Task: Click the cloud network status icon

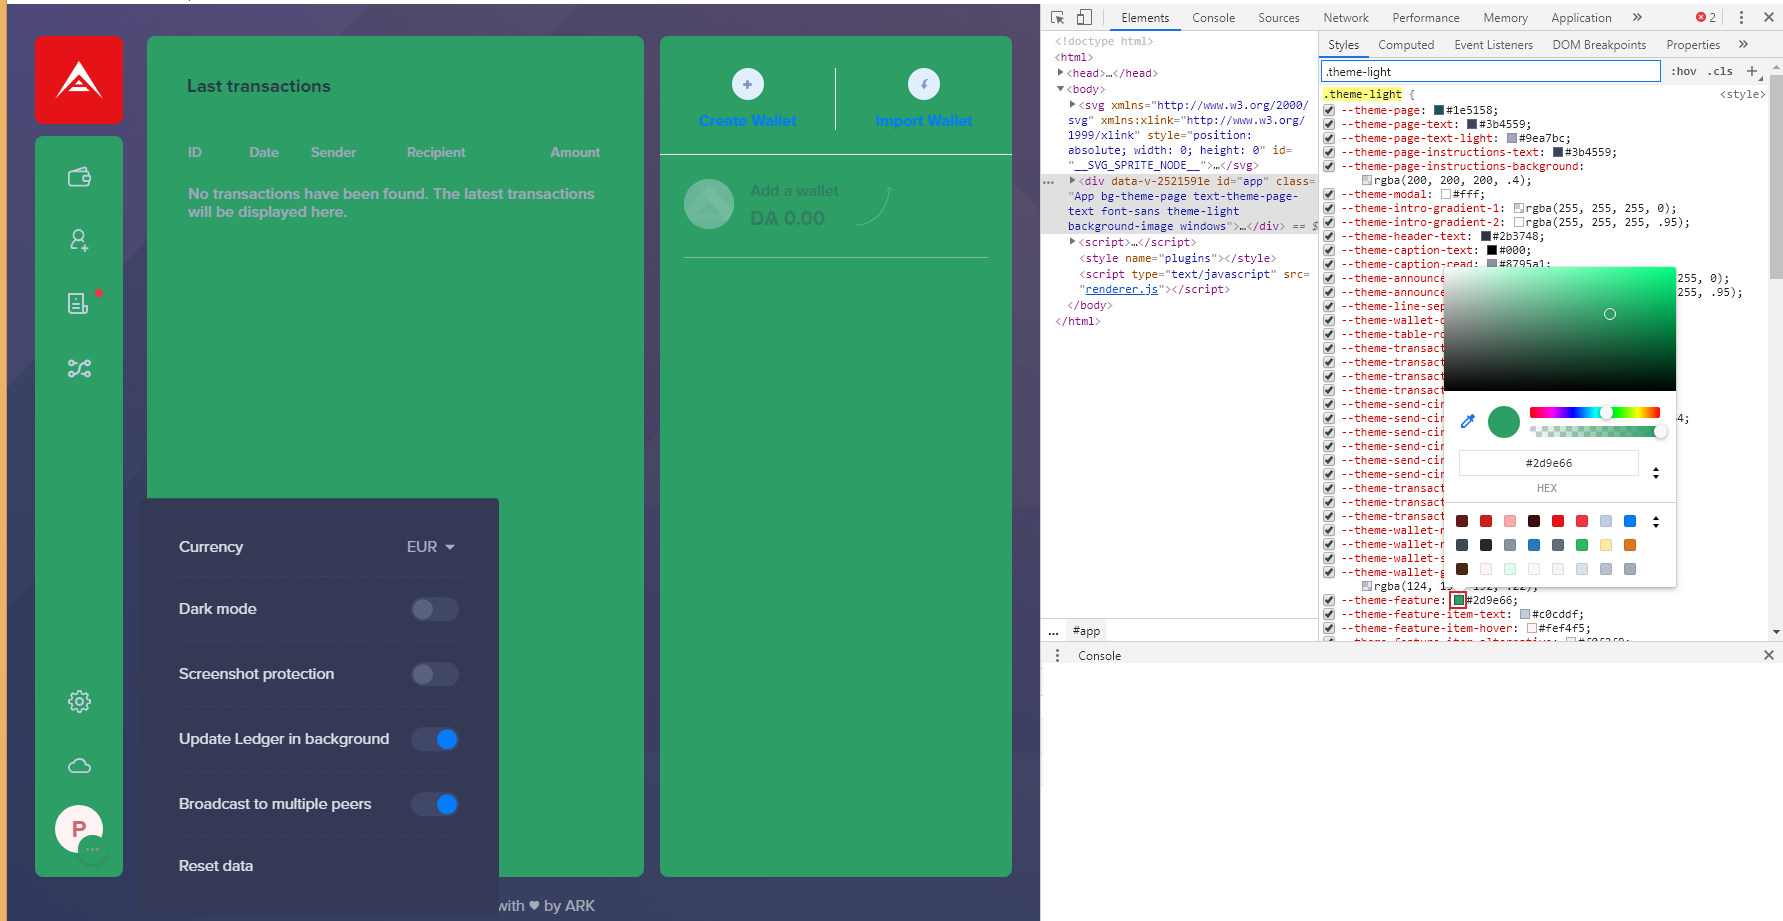Action: (x=79, y=766)
